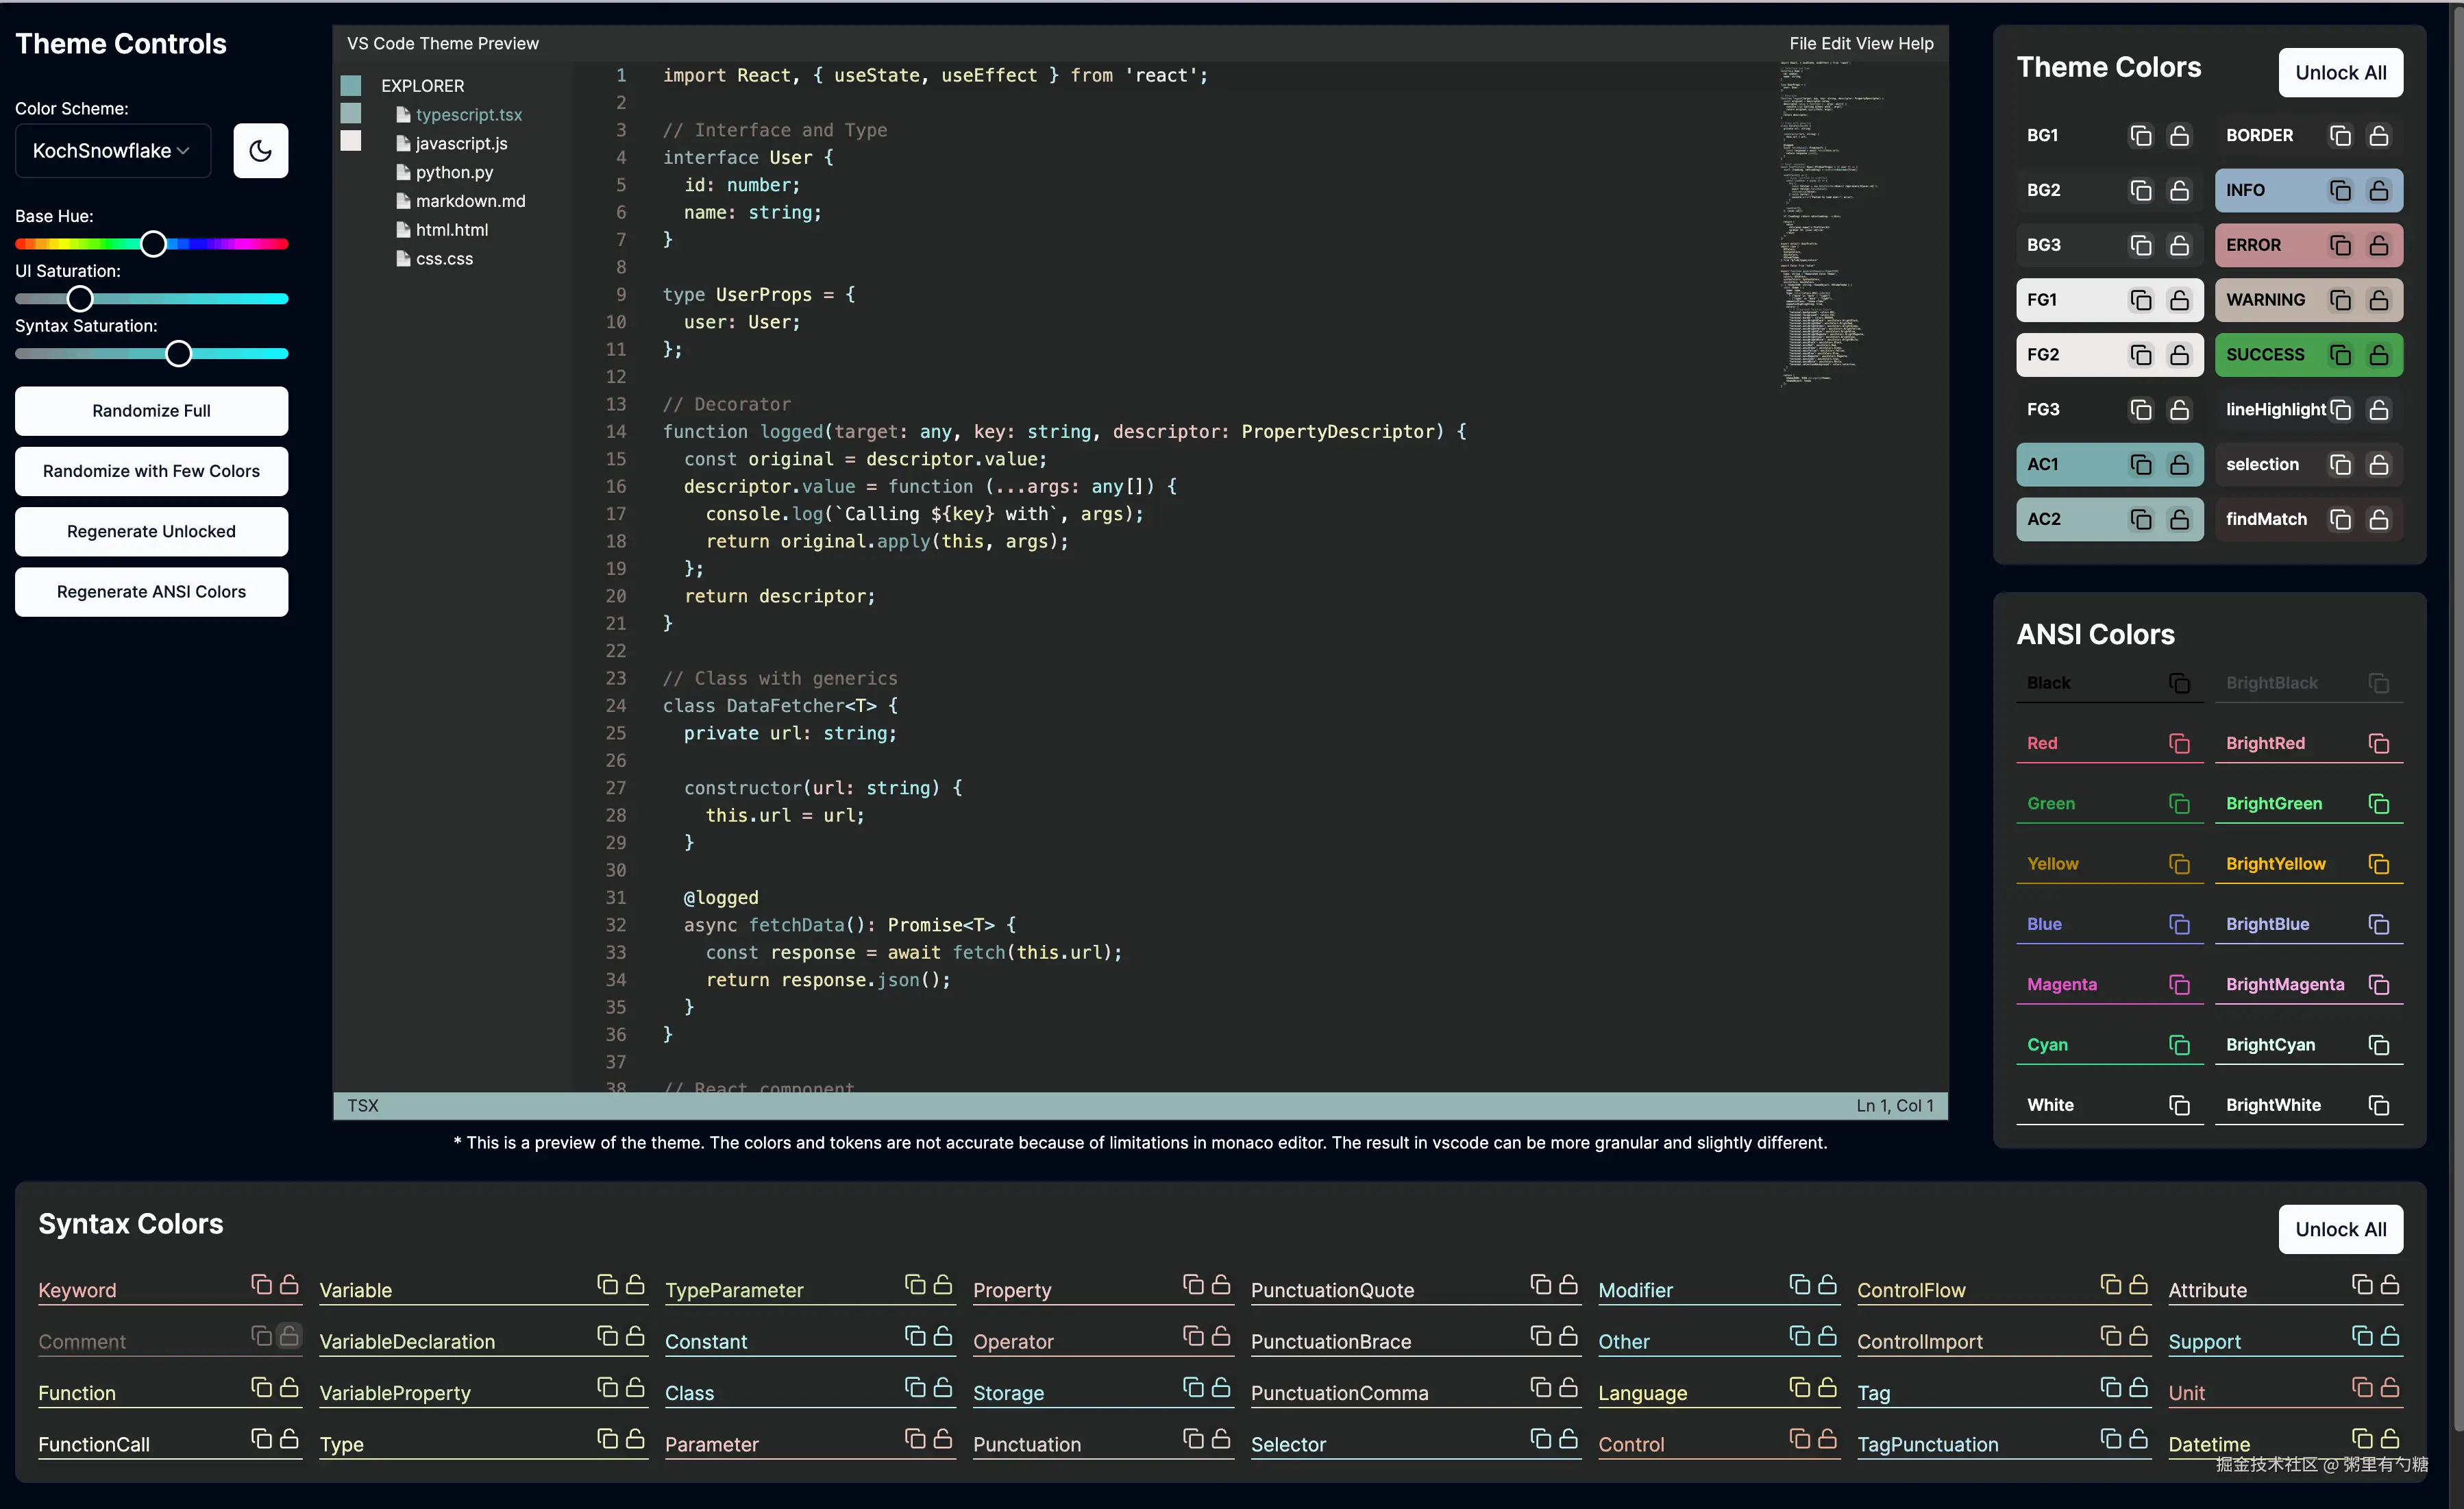Copy the ERROR color value

click(2340, 246)
